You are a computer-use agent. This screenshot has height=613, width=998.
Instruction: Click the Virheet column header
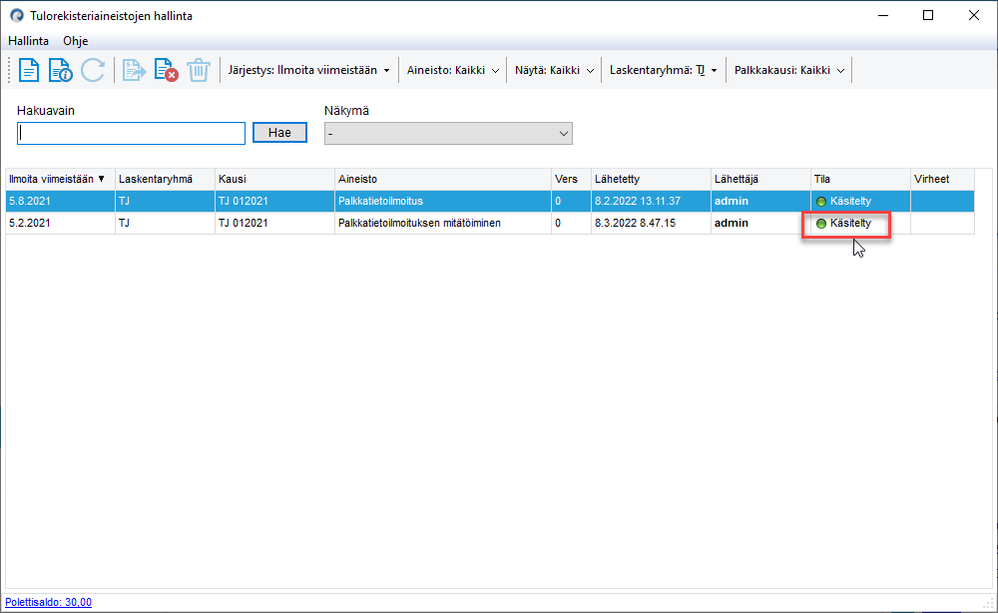(x=942, y=180)
